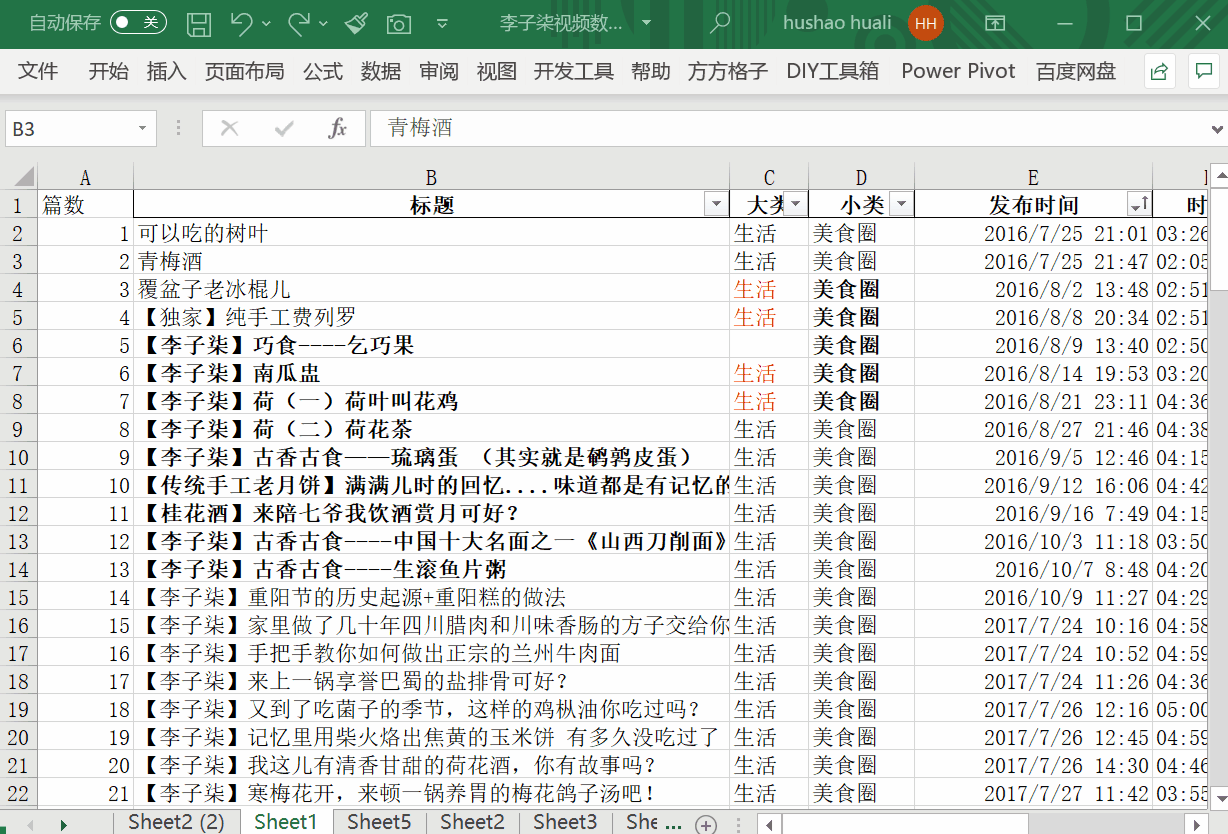1228x834 pixels.
Task: Click the camera screenshot icon
Action: 399,23
